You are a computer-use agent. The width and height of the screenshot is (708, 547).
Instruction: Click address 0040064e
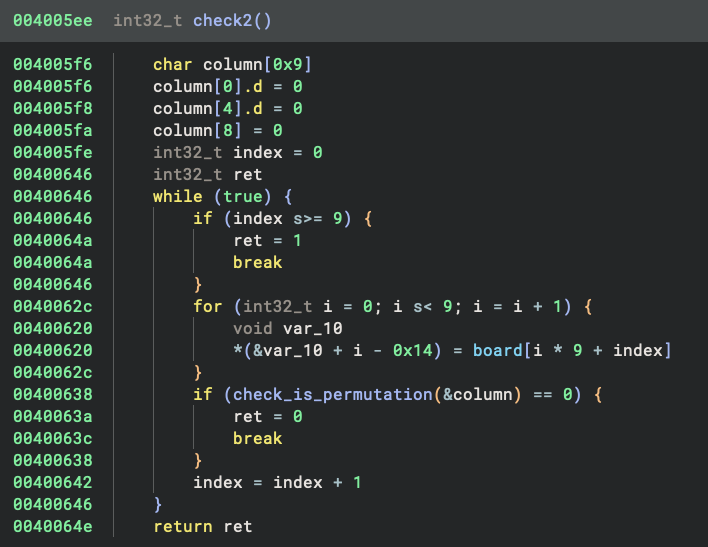(53, 527)
